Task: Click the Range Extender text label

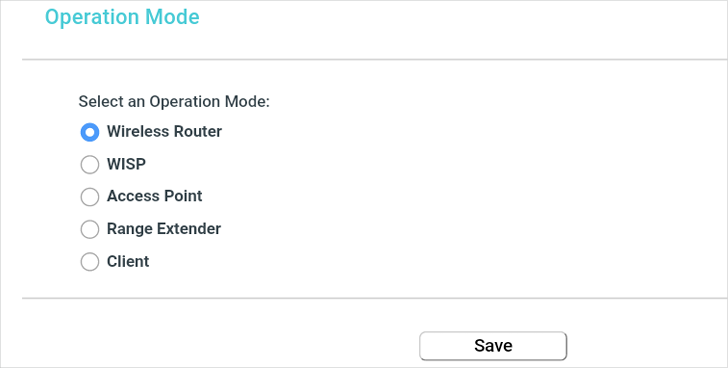Action: pyautogui.click(x=164, y=229)
